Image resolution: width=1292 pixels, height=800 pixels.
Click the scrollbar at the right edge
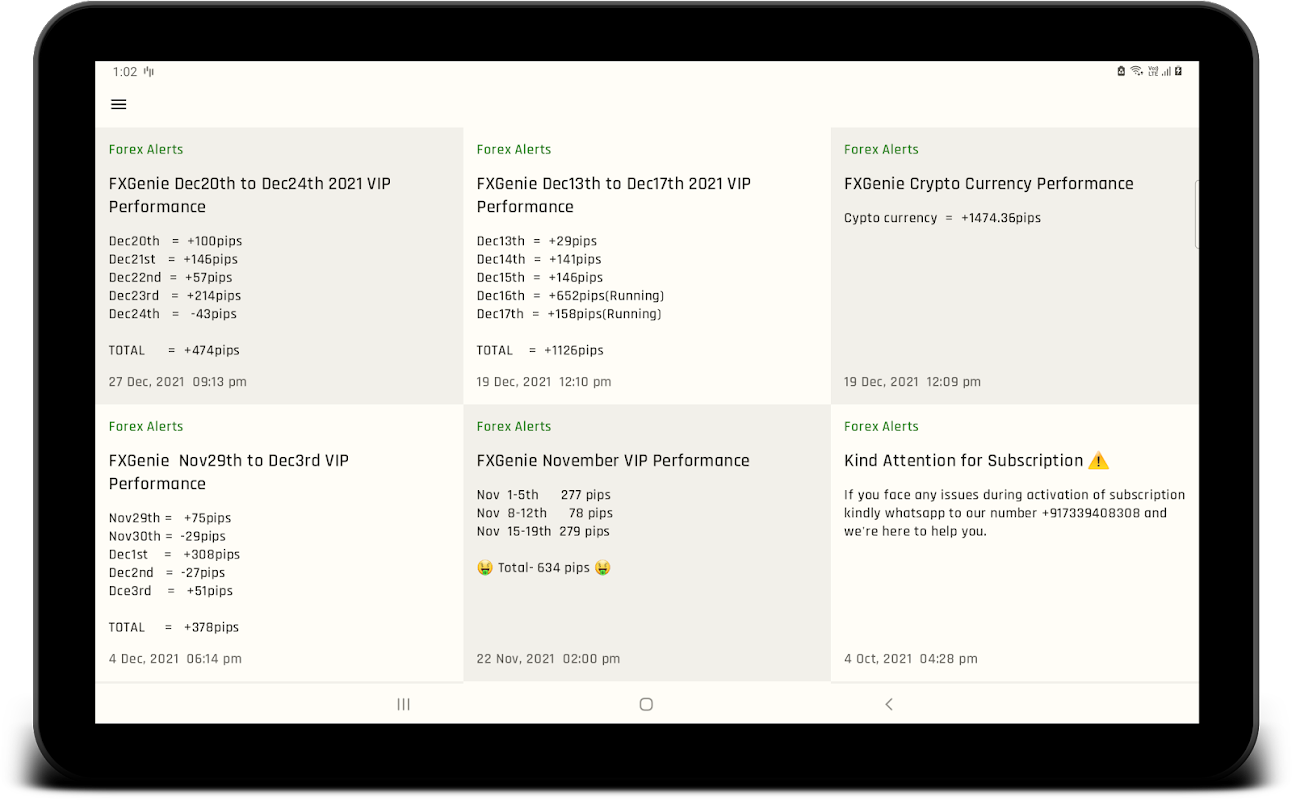(1196, 214)
